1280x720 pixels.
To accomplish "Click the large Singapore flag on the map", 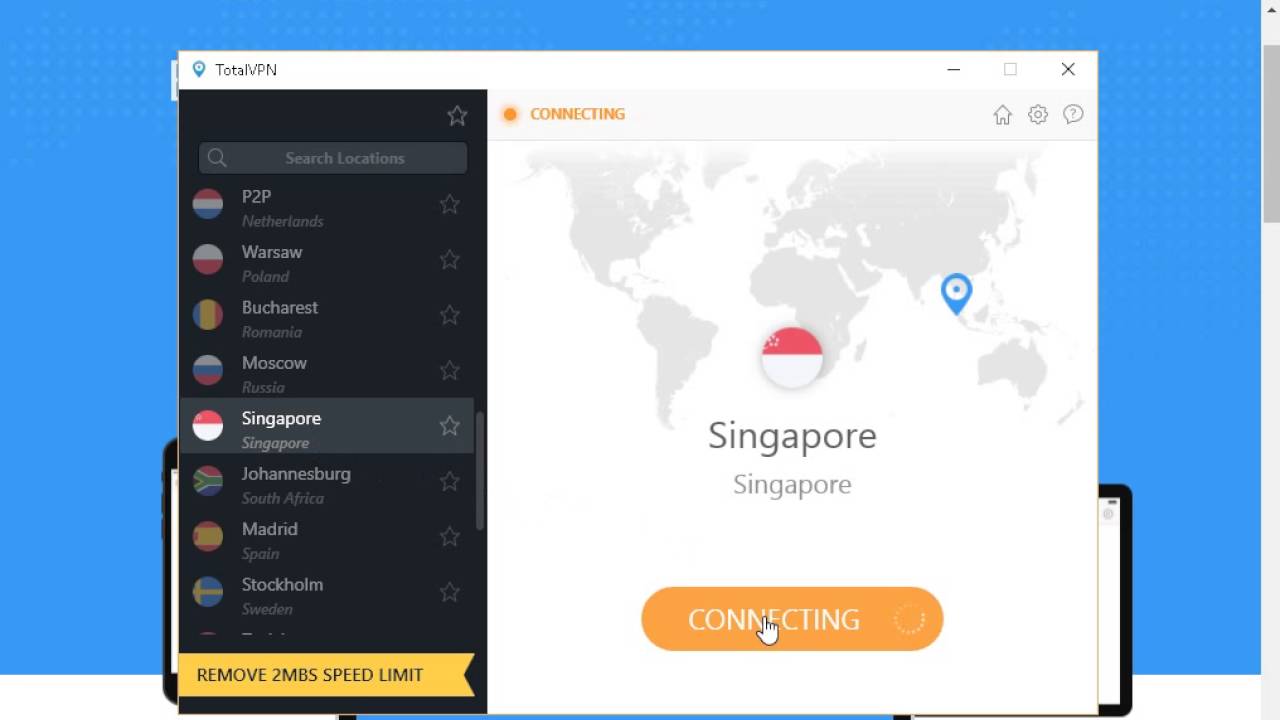I will click(792, 358).
